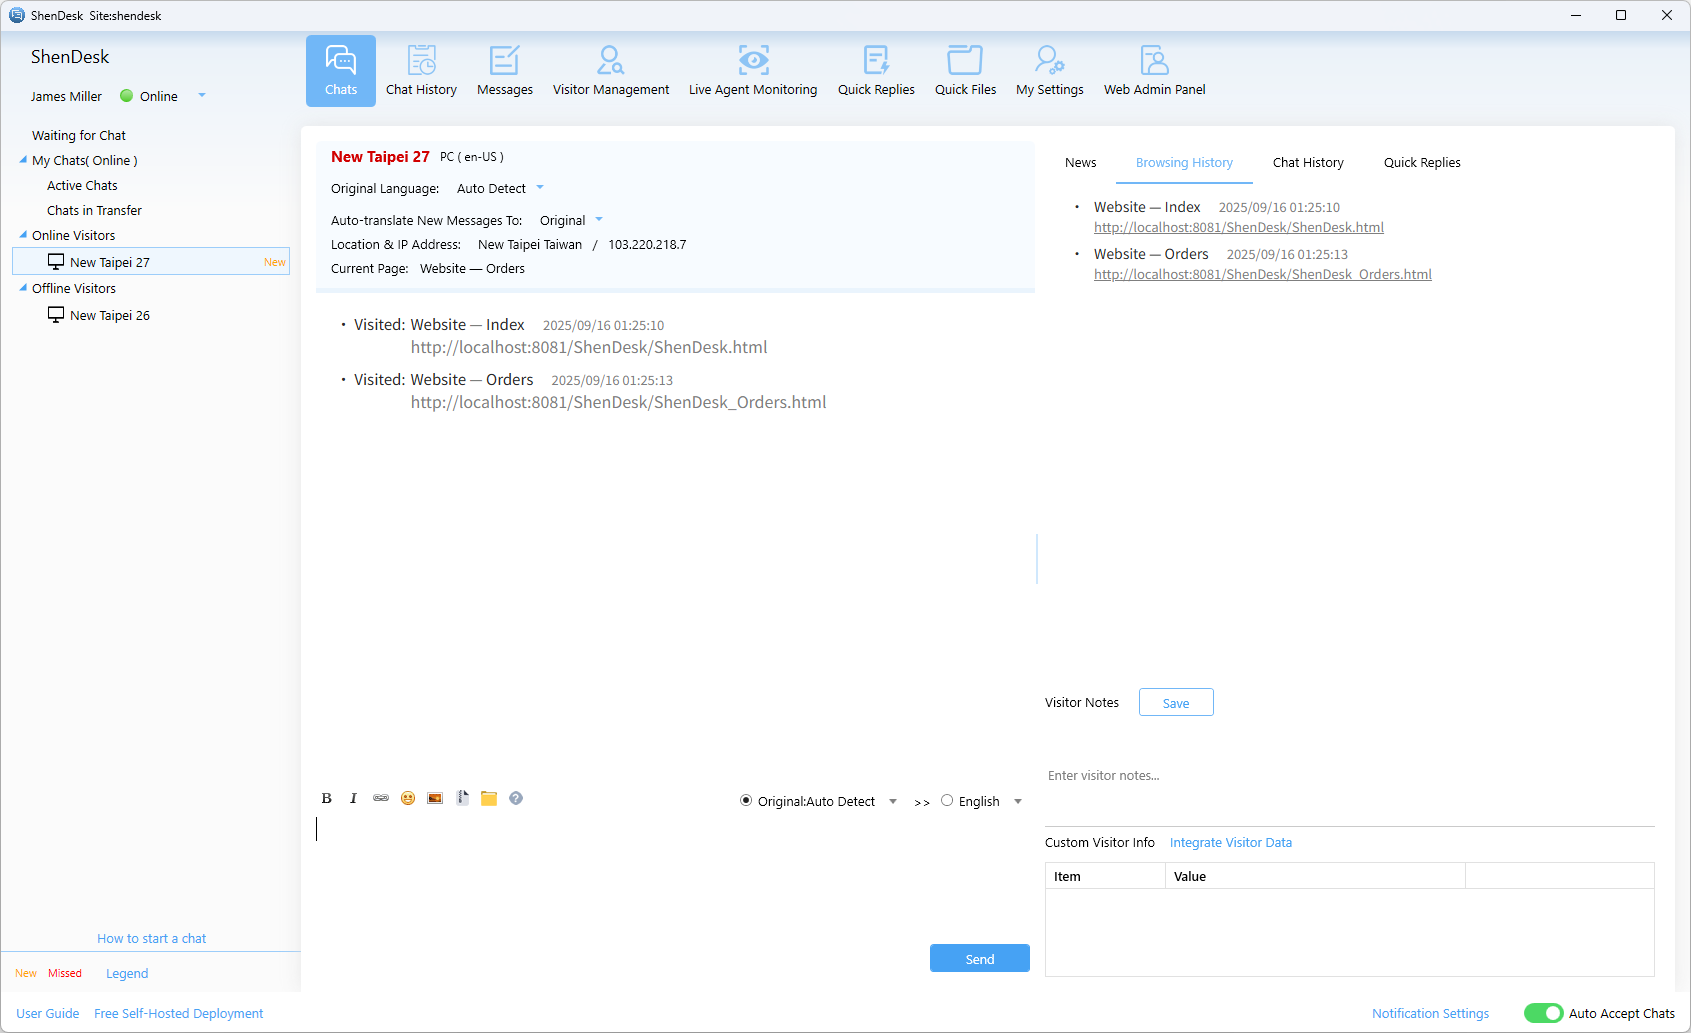Select the English translation radio button

947,801
